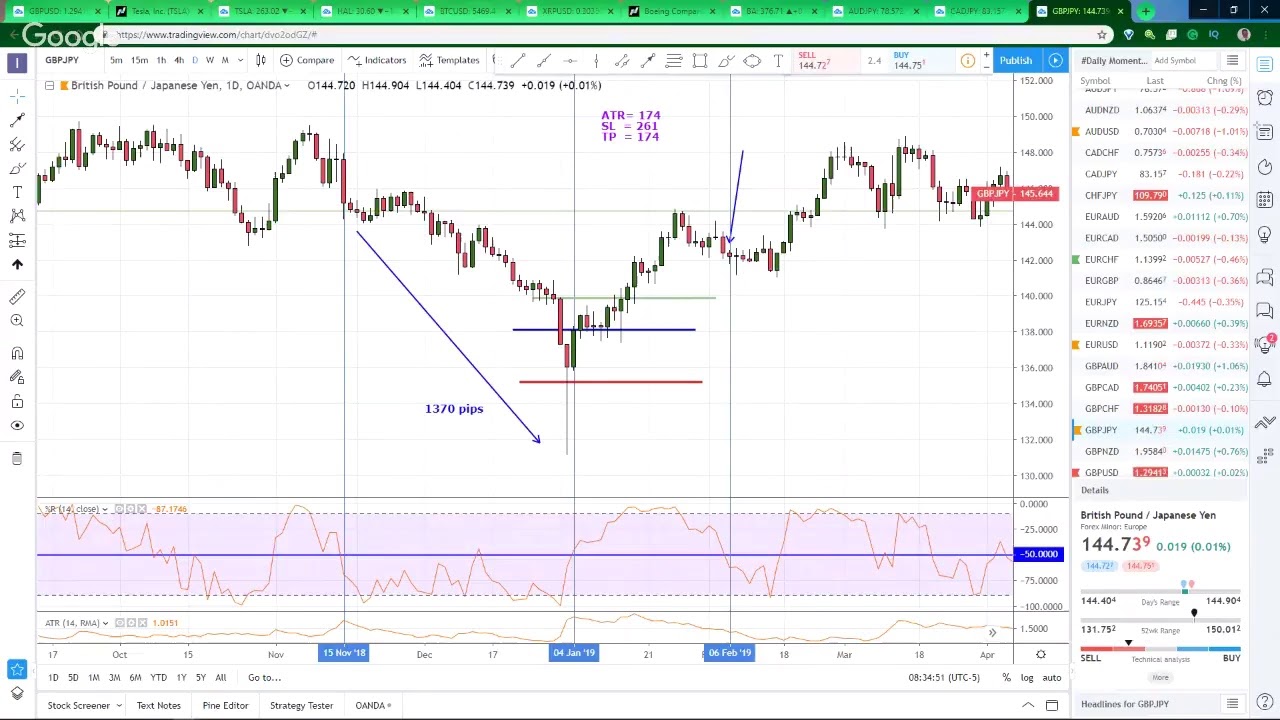This screenshot has height=720, width=1280.
Task: Select the crosshair cursor tool
Action: pyautogui.click(x=17, y=96)
